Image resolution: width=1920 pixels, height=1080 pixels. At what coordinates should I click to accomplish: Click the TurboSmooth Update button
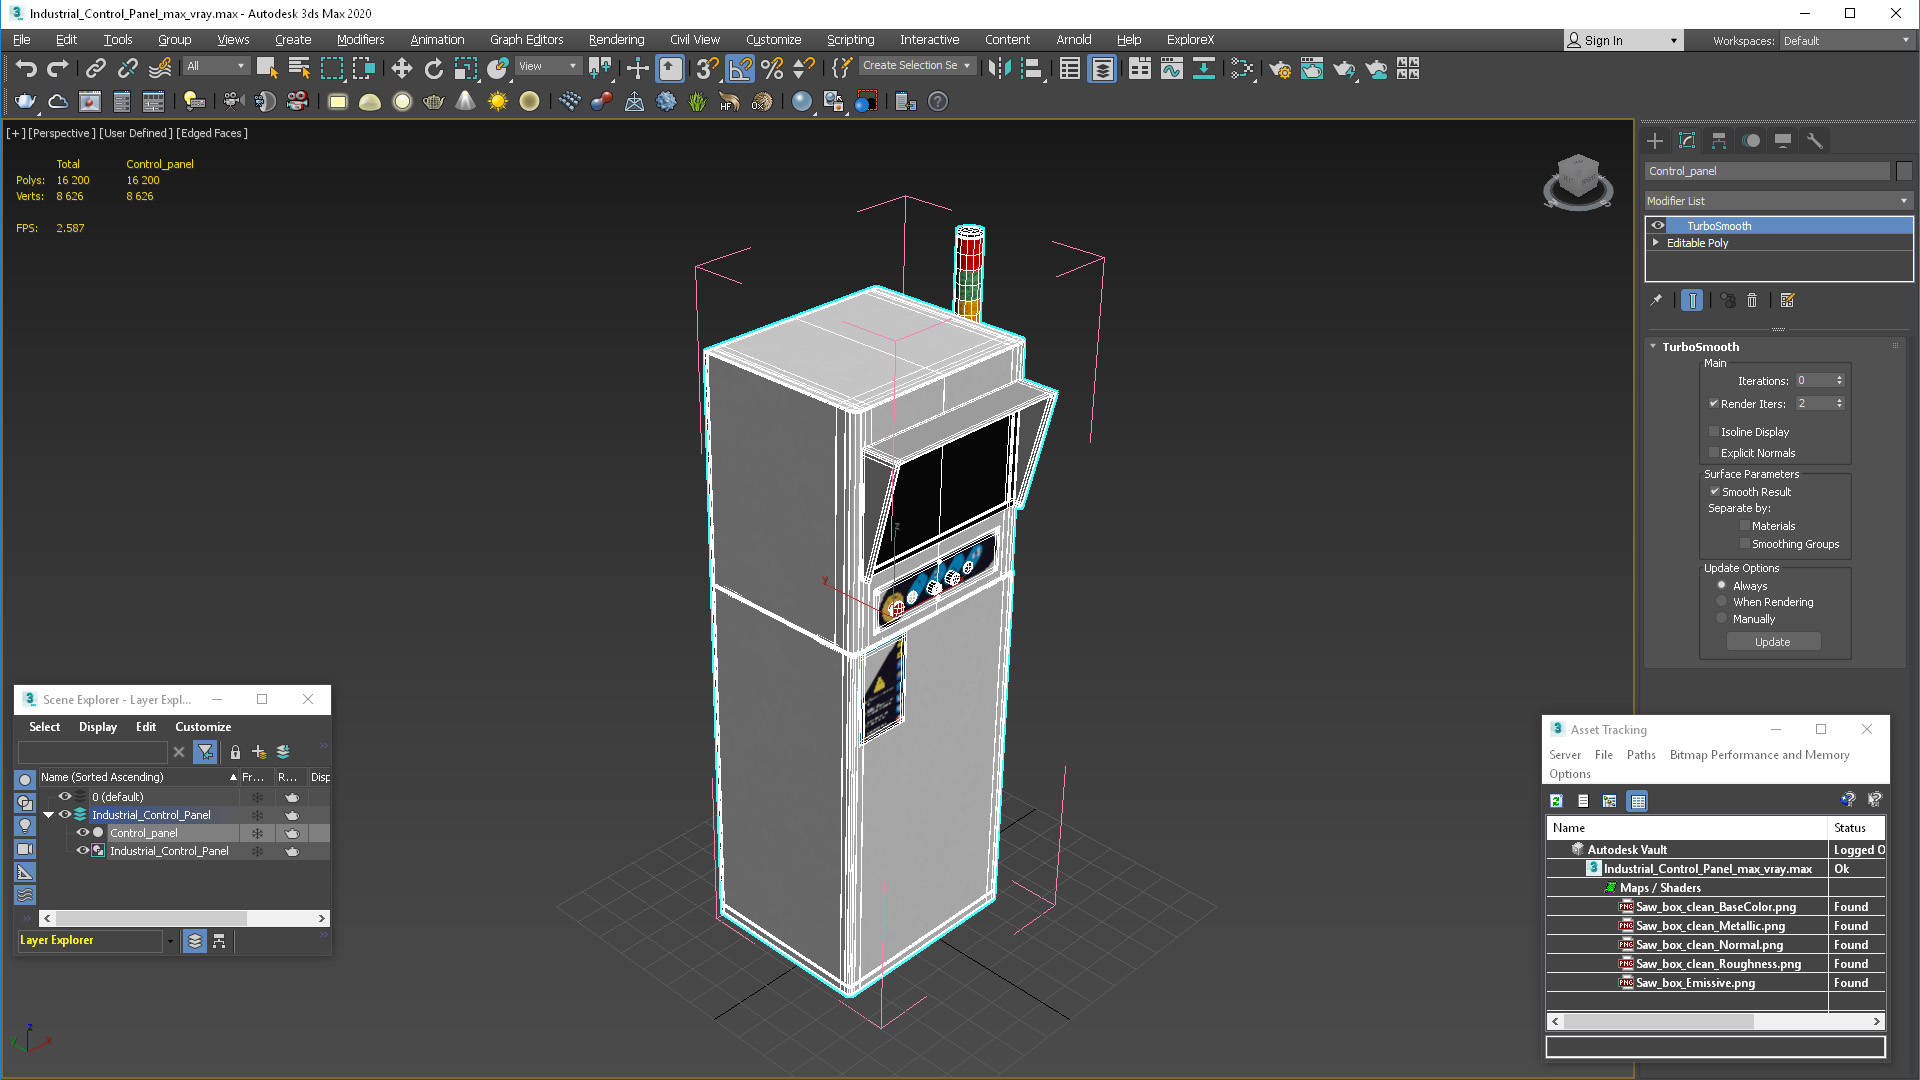pos(1772,642)
